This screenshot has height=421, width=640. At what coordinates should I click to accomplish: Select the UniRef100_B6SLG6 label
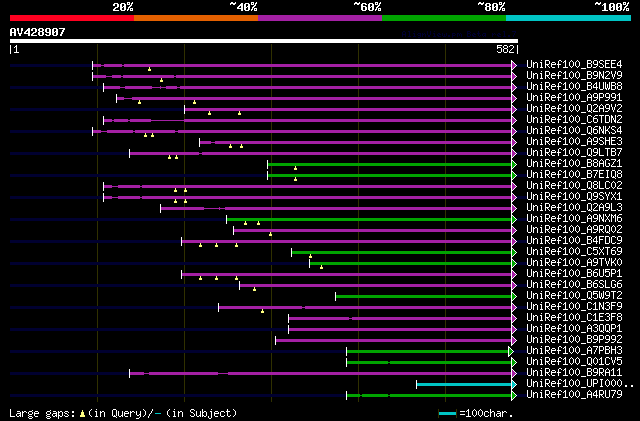pyautogui.click(x=574, y=285)
